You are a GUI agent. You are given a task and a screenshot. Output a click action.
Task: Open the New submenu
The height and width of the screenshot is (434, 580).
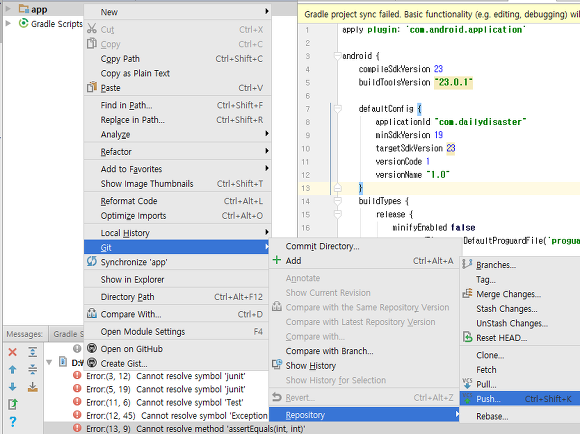tap(178, 12)
